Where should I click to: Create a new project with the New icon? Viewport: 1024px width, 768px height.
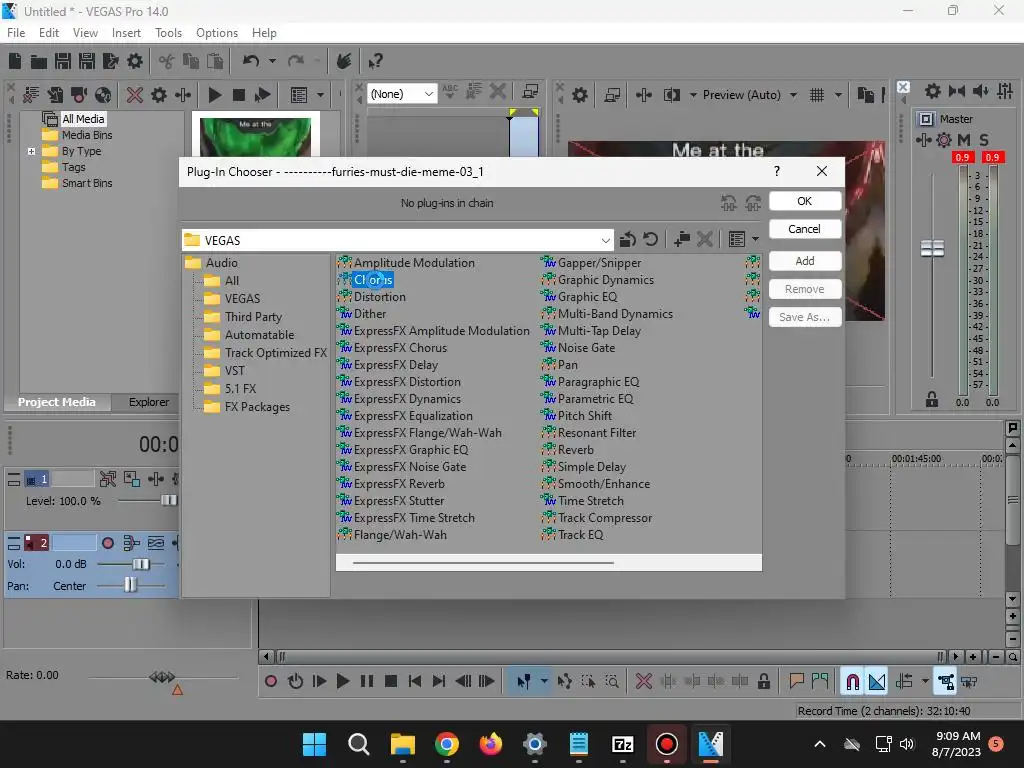(15, 61)
